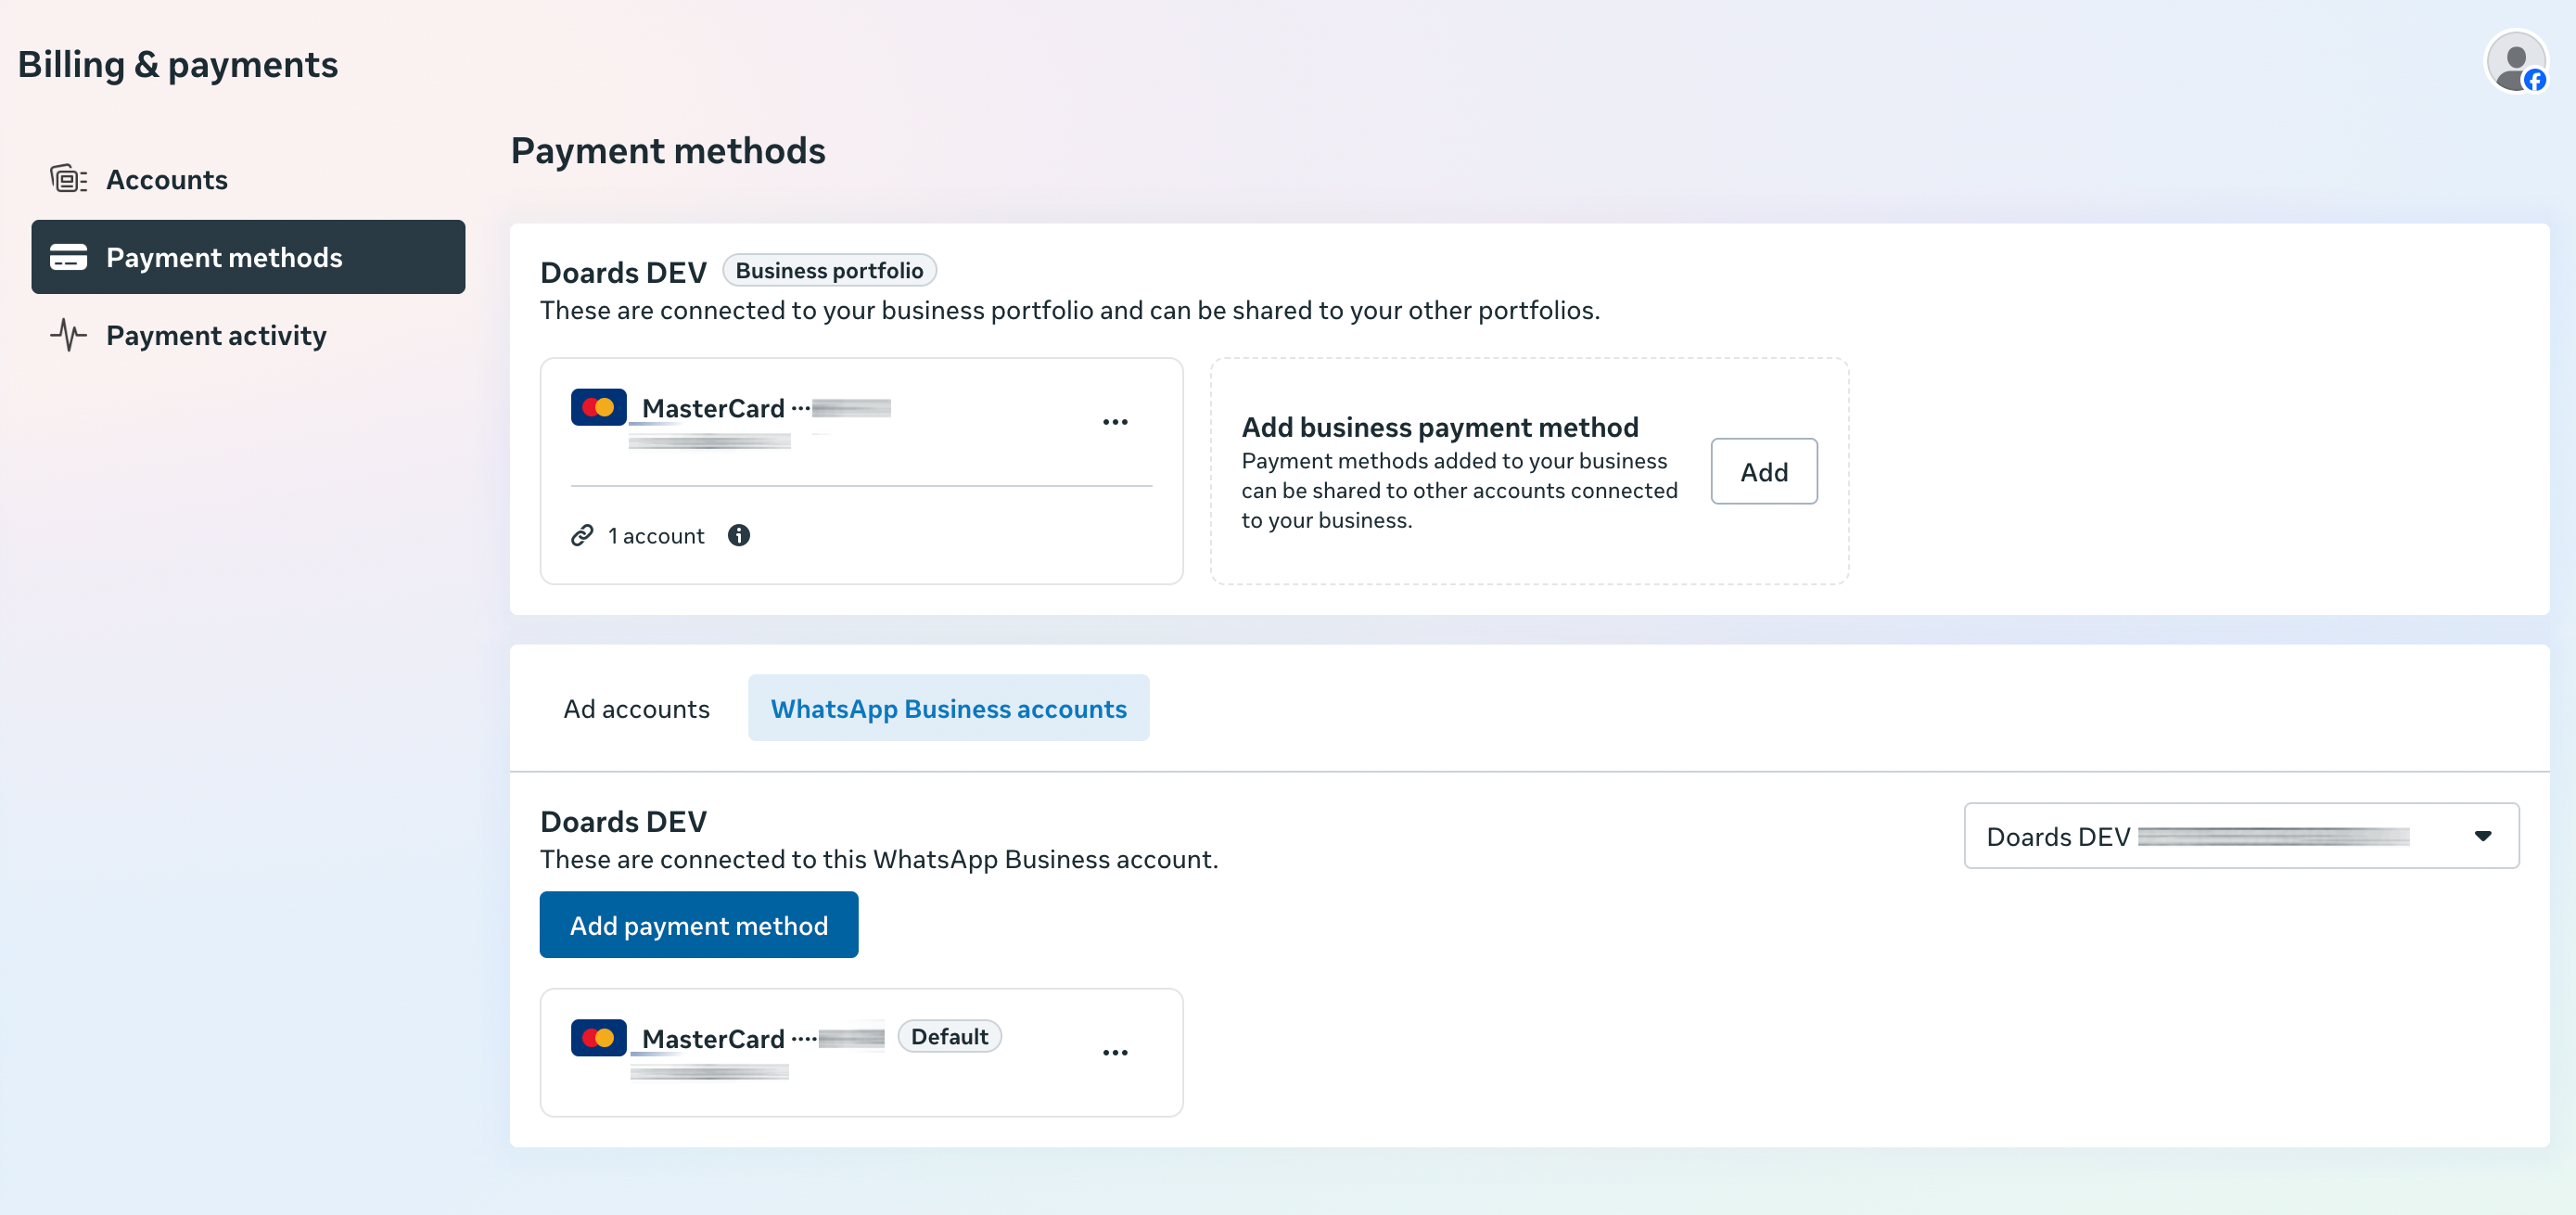2576x1215 pixels.
Task: Click the link icon next to 1 account
Action: pos(582,536)
